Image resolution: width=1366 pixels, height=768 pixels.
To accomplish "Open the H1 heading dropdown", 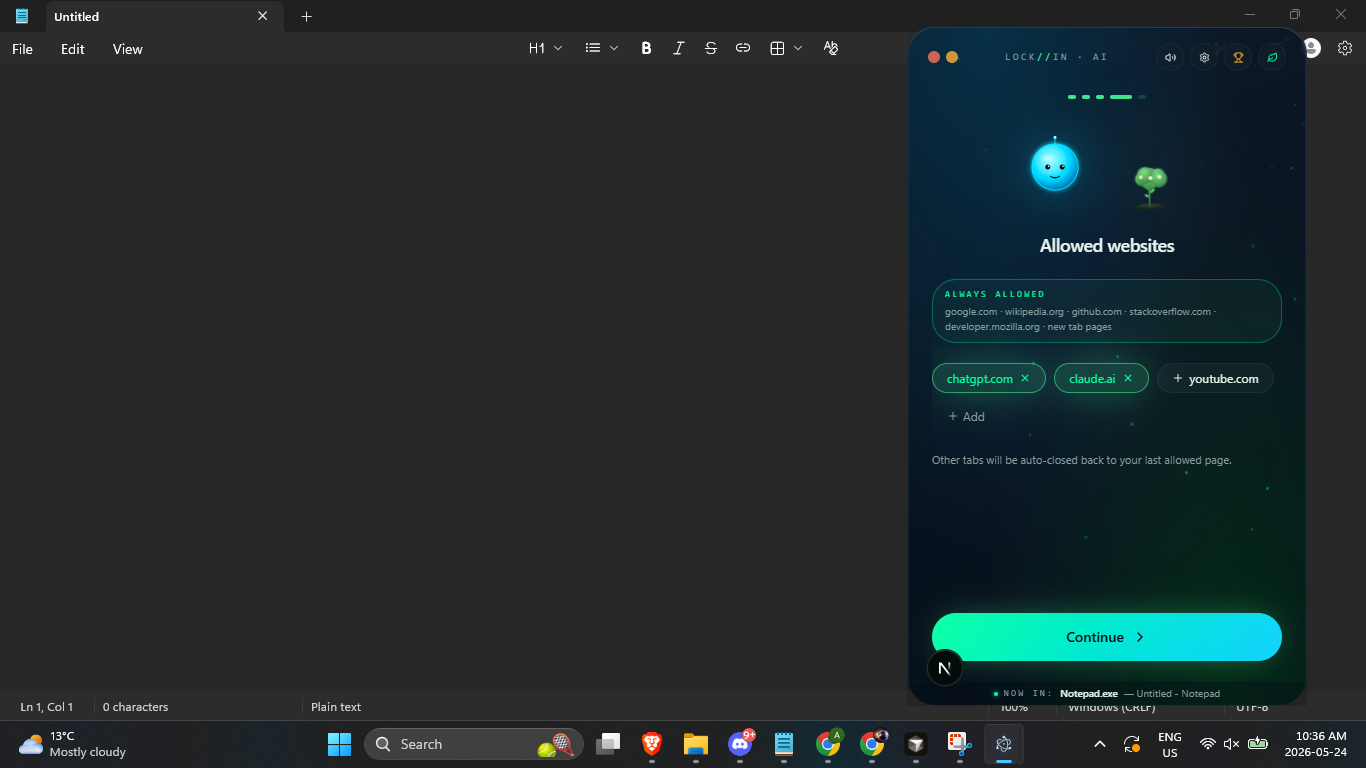I will (545, 48).
